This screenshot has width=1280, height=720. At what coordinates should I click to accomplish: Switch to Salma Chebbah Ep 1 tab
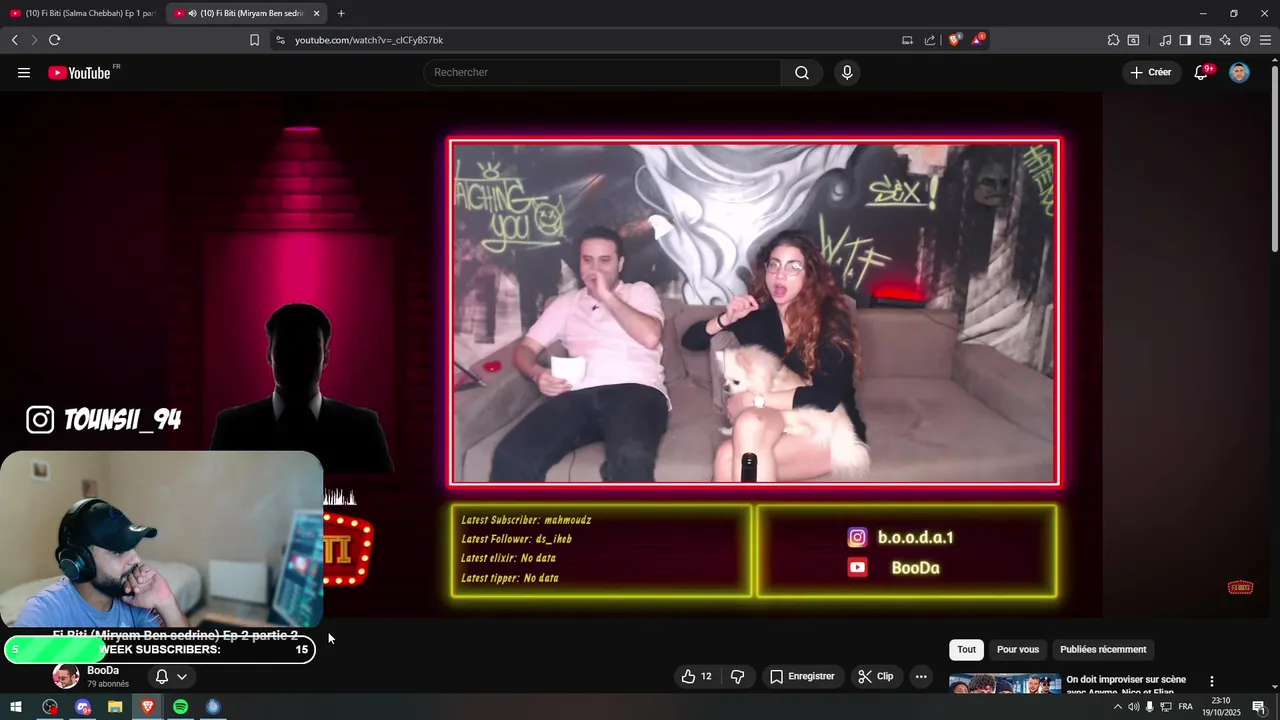[83, 13]
